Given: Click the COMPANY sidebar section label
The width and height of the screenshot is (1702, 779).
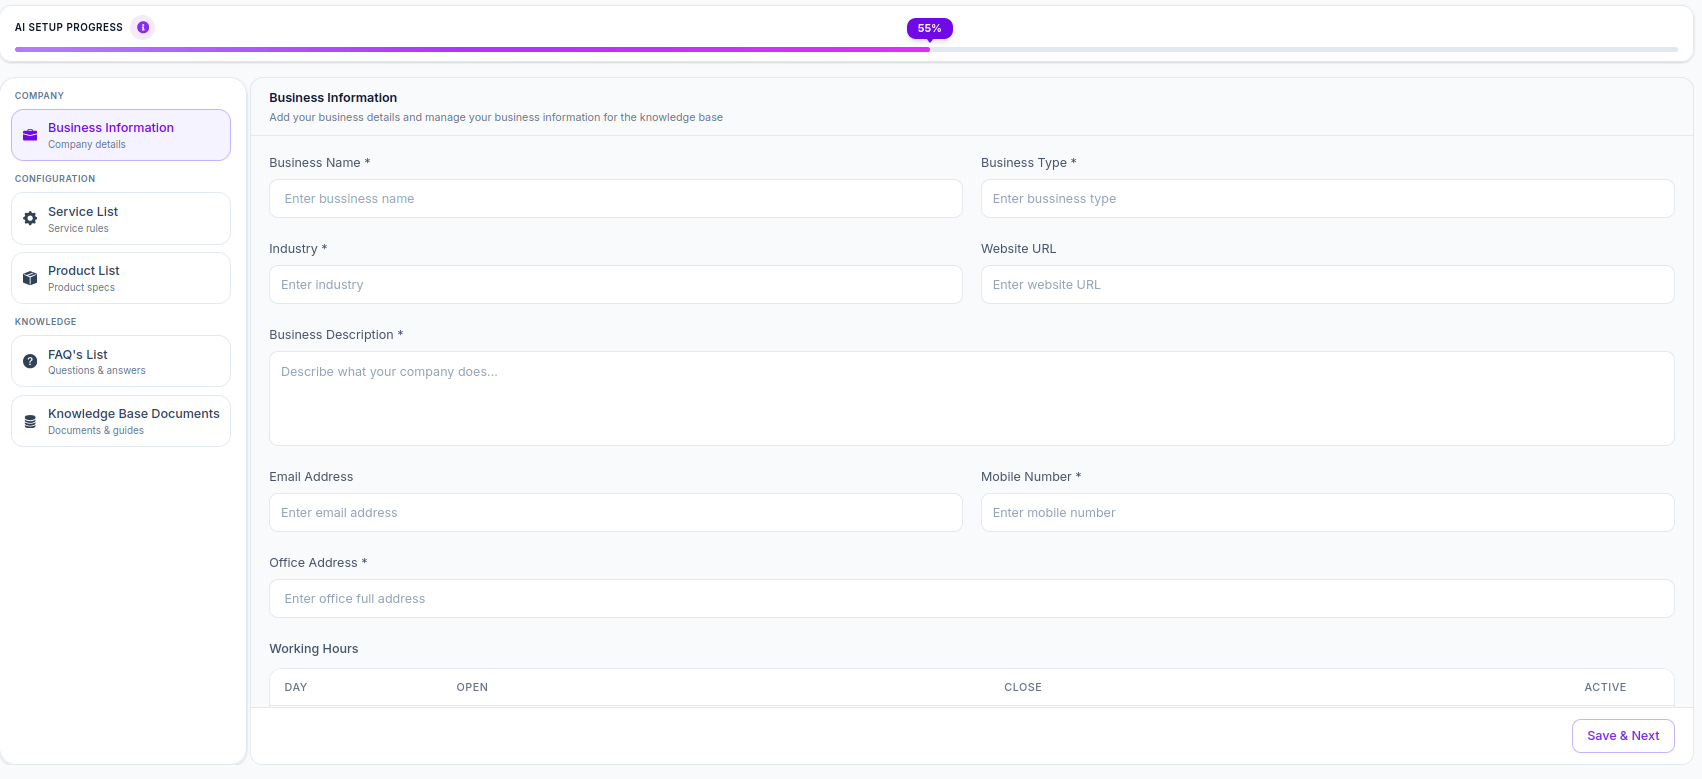Looking at the screenshot, I should [39, 96].
